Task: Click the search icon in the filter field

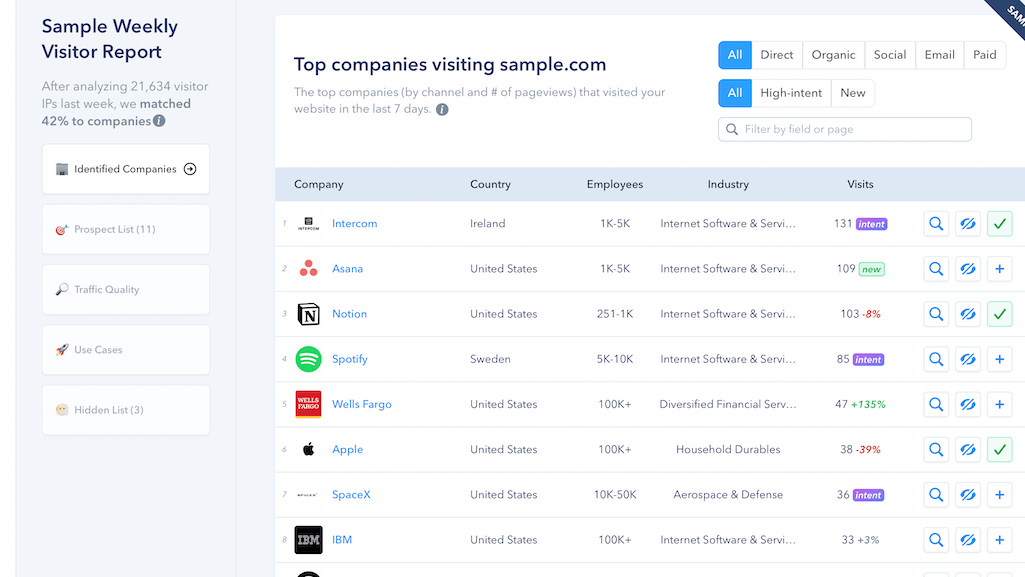Action: tap(730, 129)
